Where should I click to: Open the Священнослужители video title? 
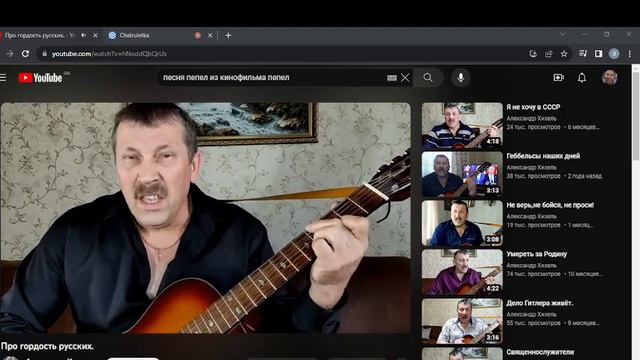pyautogui.click(x=540, y=352)
